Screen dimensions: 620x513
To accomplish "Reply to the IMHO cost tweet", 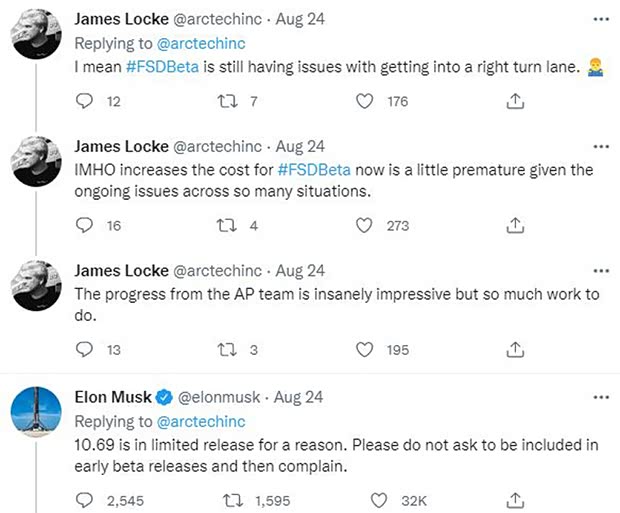I will pyautogui.click(x=86, y=225).
